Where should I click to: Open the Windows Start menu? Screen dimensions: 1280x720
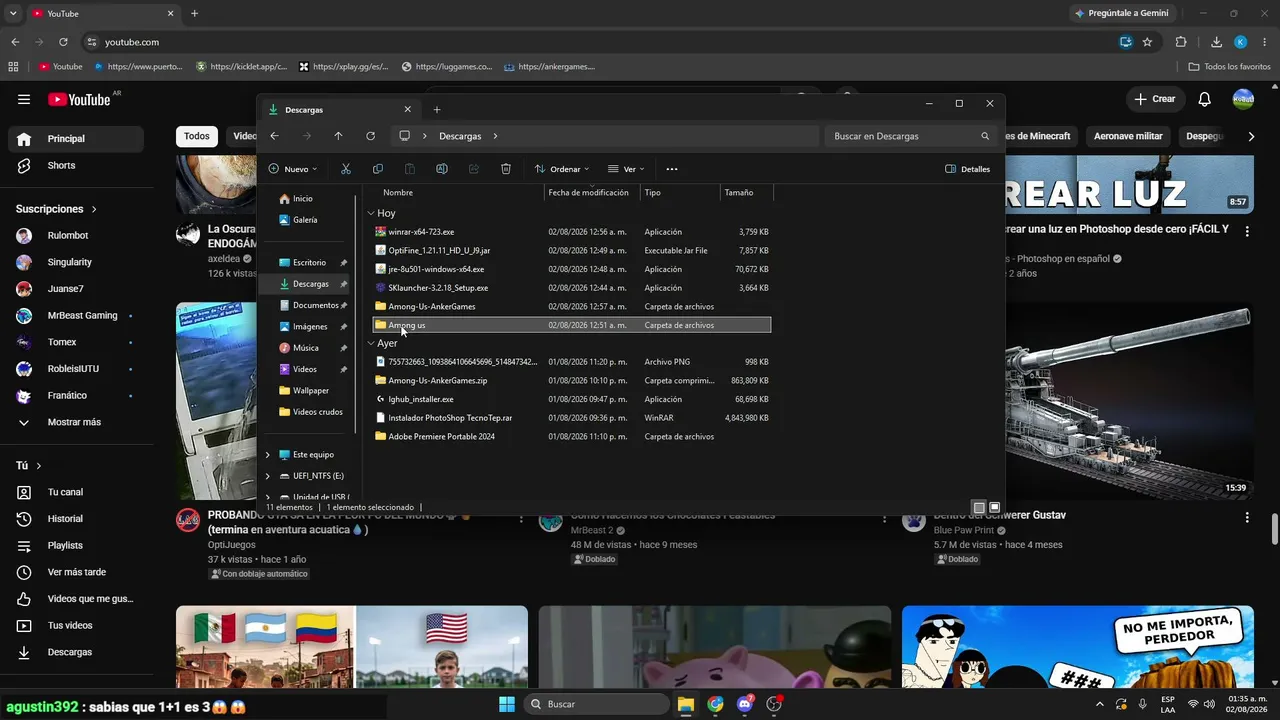[x=507, y=704]
